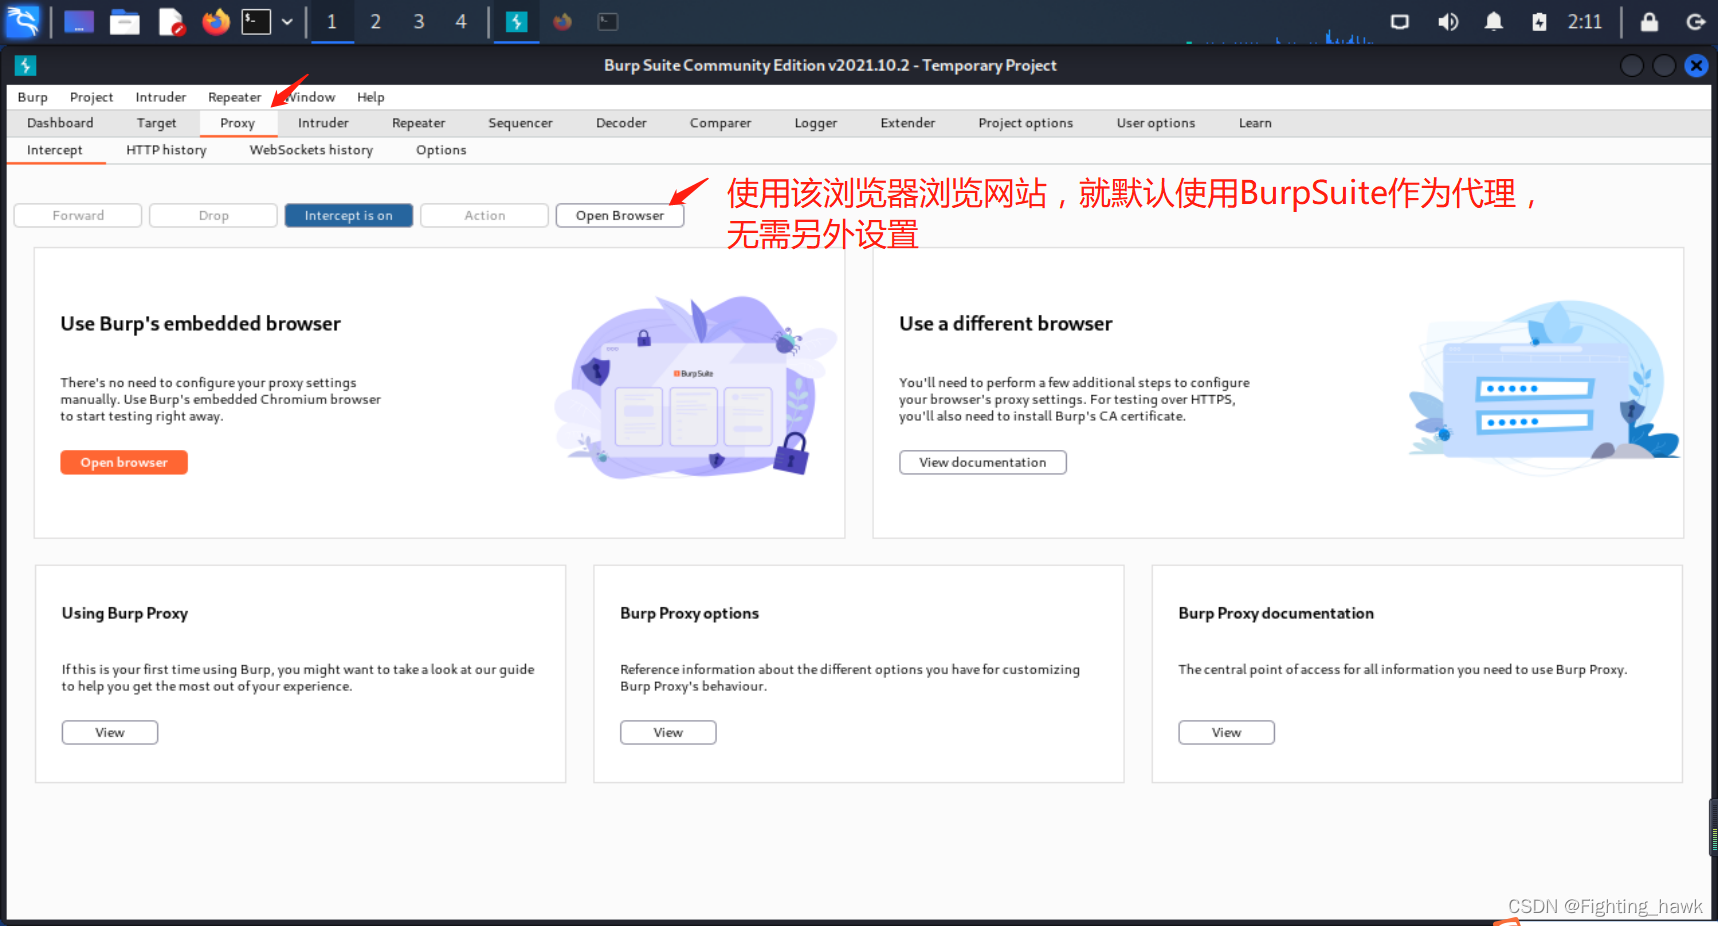Open the Kali dragon applications menu
1718x926 pixels.
[22, 21]
